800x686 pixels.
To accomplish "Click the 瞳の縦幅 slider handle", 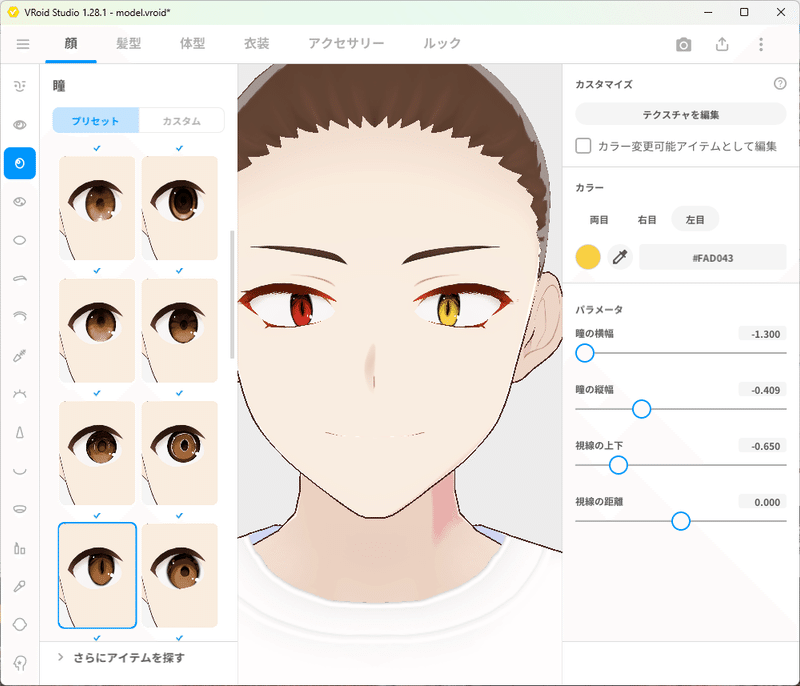I will (641, 409).
